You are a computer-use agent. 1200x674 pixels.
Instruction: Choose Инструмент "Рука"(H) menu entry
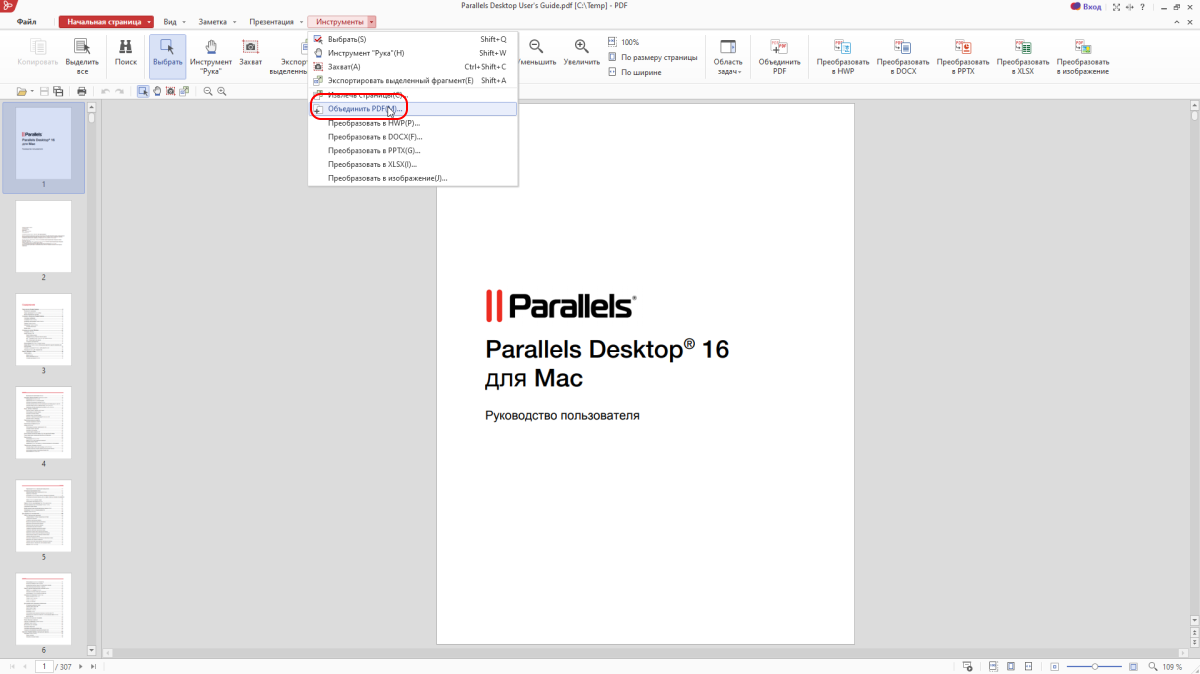413,53
